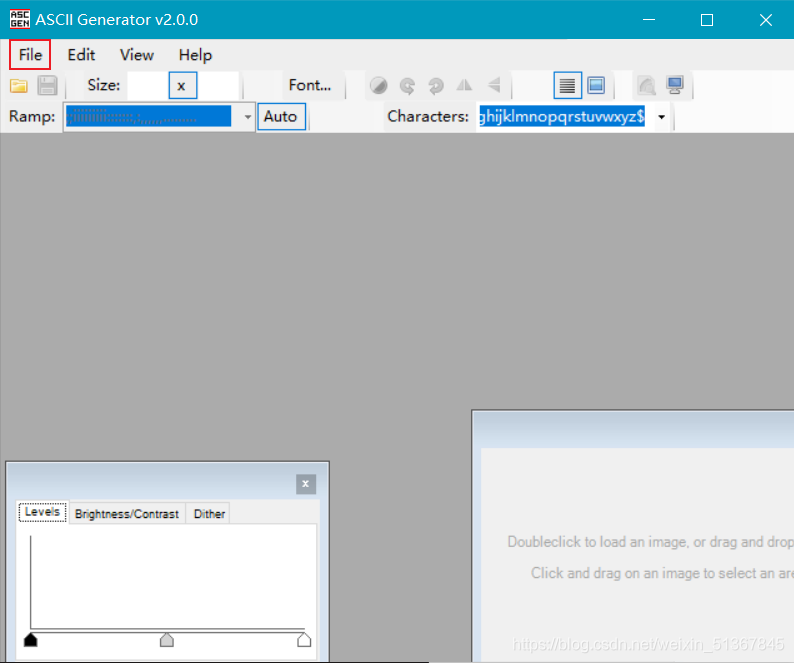Click the white maximum level slider handle

tap(304, 640)
